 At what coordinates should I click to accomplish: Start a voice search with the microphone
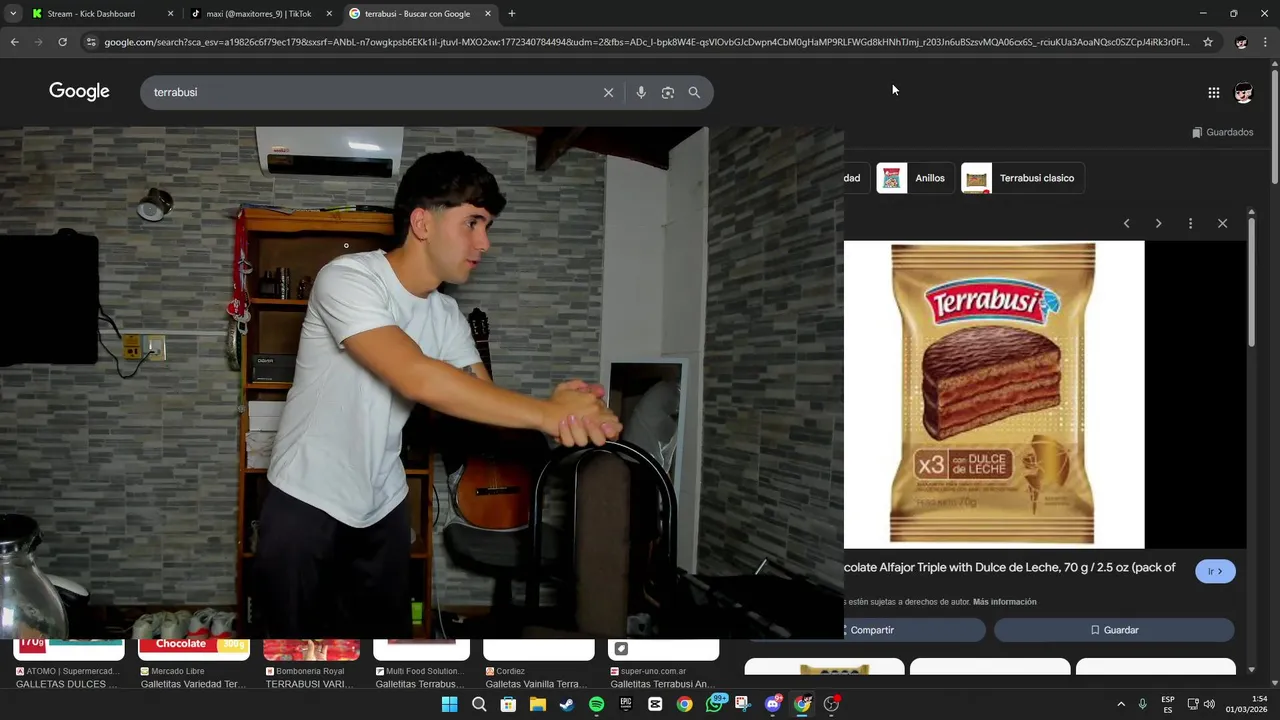point(641,92)
